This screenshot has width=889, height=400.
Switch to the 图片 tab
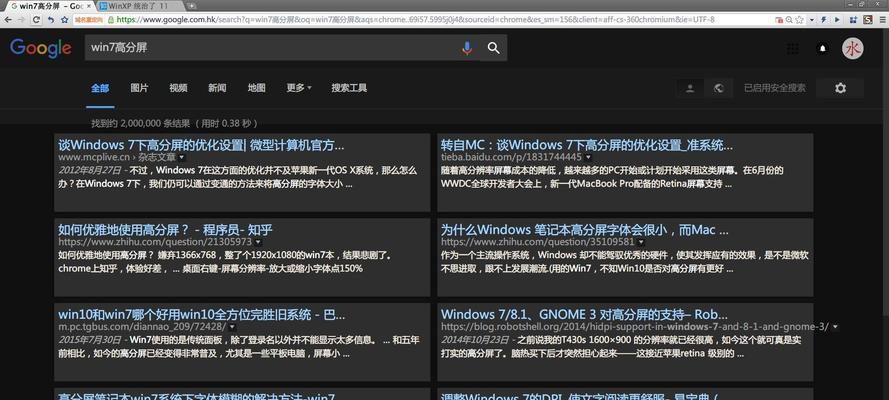point(139,88)
